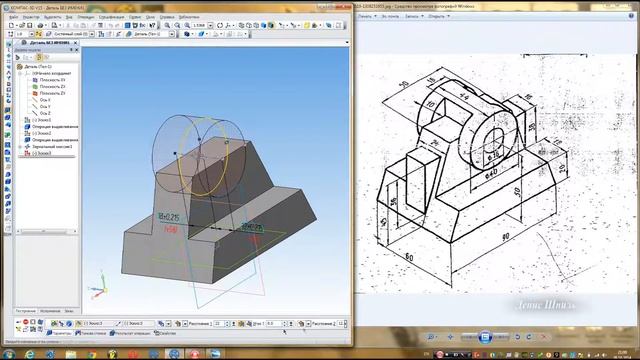Switch to the Тонкая стенка property tab
Viewport: 640px width, 360px height.
pos(91,333)
